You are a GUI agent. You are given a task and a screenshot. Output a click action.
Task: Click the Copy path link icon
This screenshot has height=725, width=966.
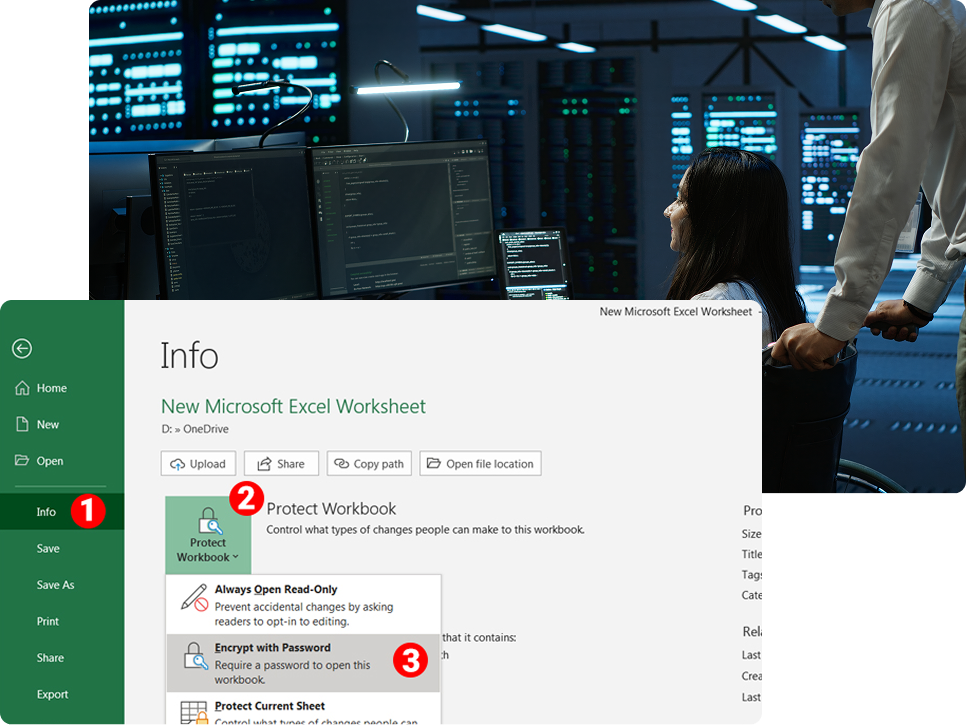coord(341,463)
